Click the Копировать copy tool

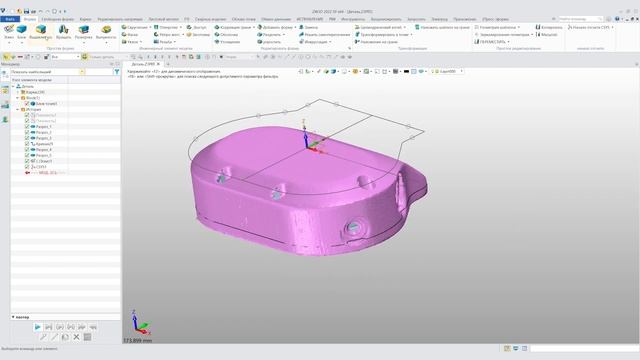549,27
